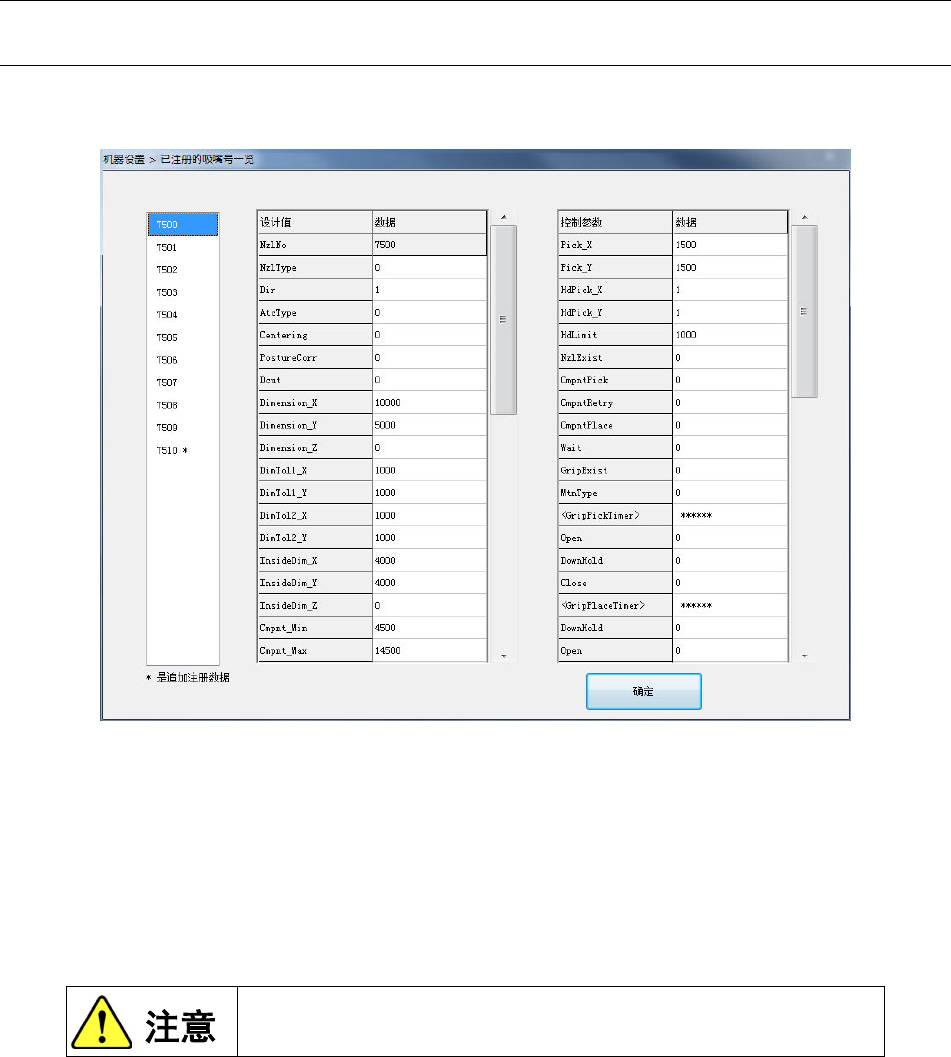Click the CmpntRetry value cell

730,403
